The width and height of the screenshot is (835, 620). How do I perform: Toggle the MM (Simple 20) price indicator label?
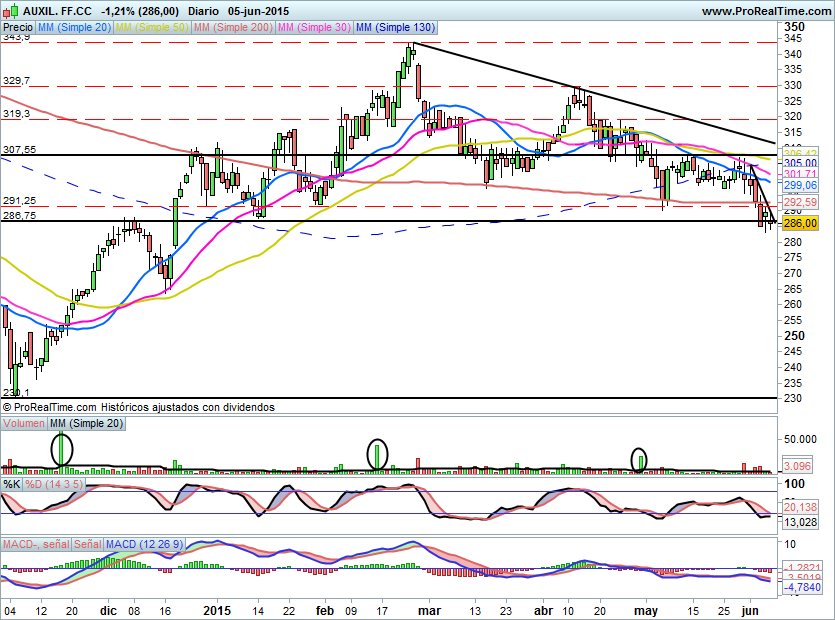(x=74, y=28)
